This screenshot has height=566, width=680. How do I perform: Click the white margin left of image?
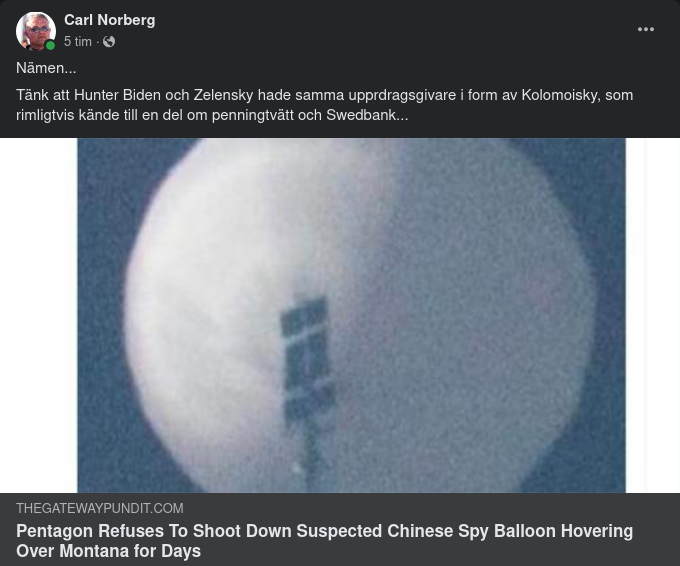click(39, 315)
